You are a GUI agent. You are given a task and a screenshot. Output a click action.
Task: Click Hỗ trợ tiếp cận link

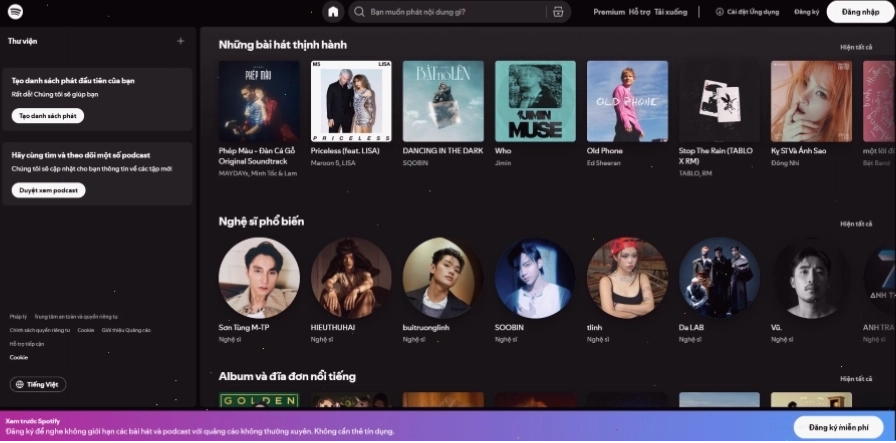coord(27,344)
